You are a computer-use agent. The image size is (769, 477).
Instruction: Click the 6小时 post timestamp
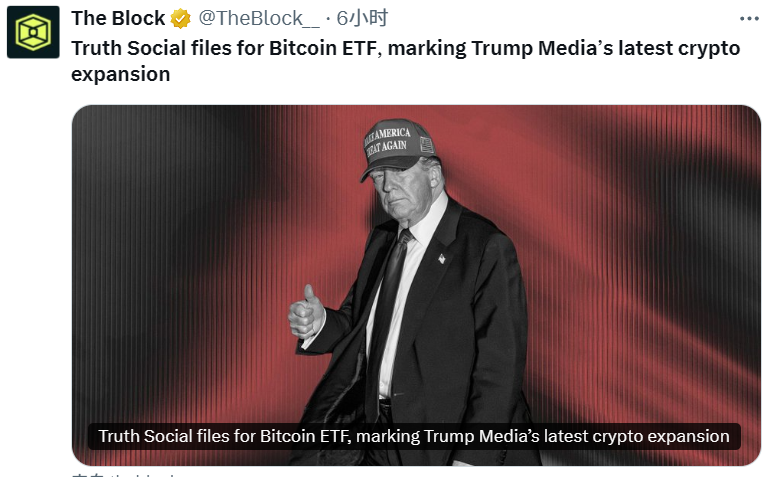pos(362,19)
